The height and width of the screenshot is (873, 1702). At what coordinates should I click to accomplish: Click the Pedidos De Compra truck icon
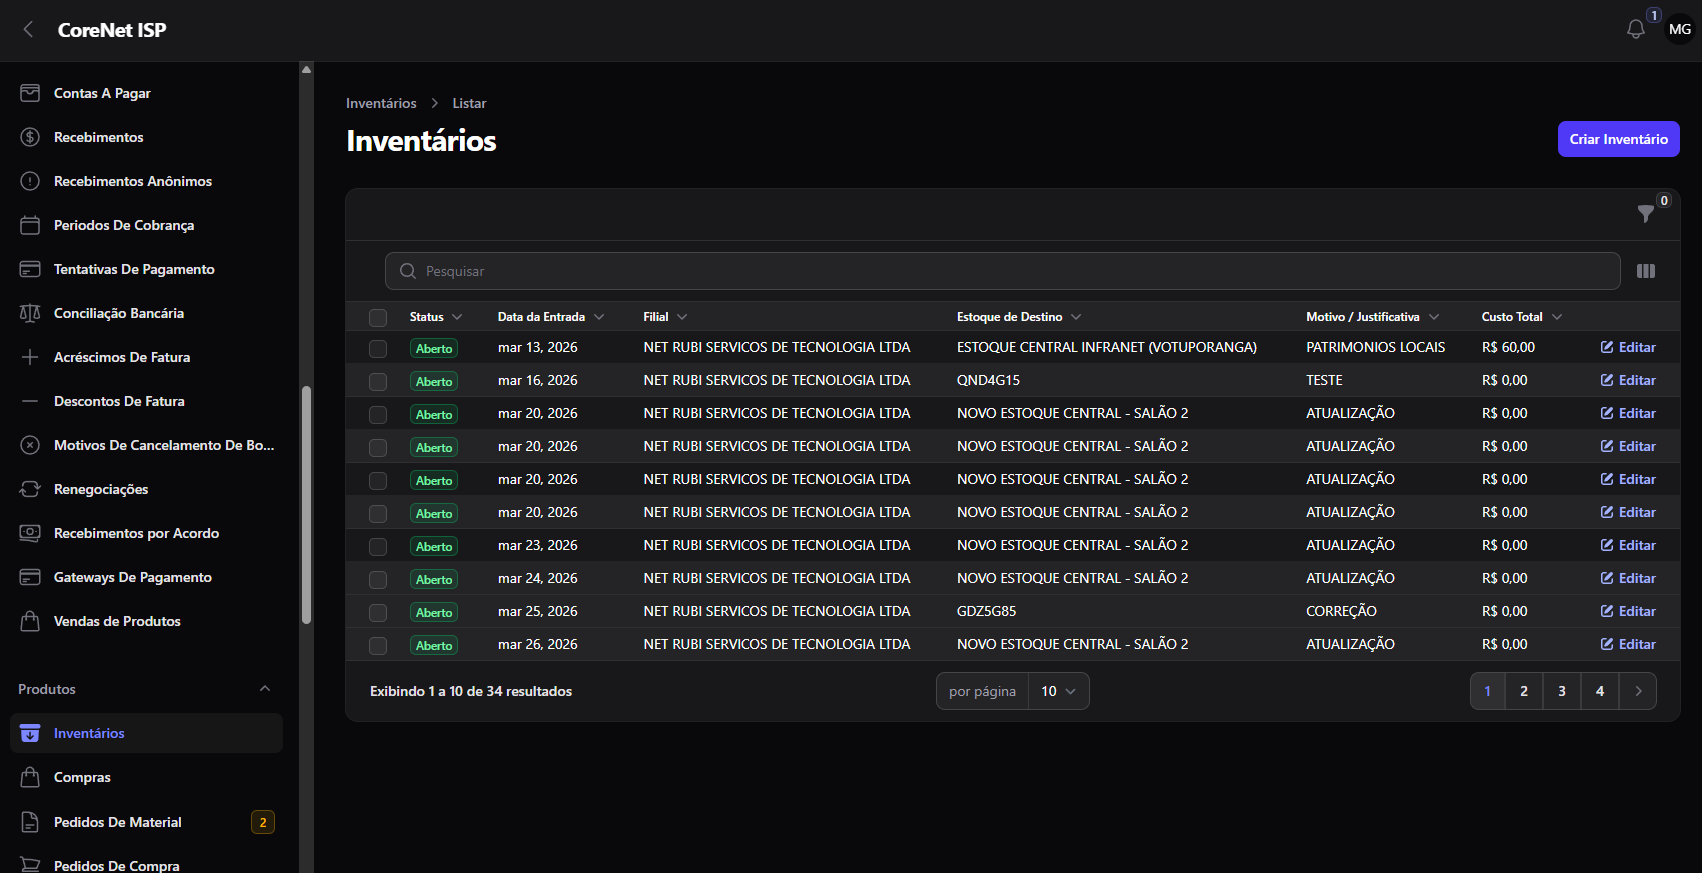point(30,865)
